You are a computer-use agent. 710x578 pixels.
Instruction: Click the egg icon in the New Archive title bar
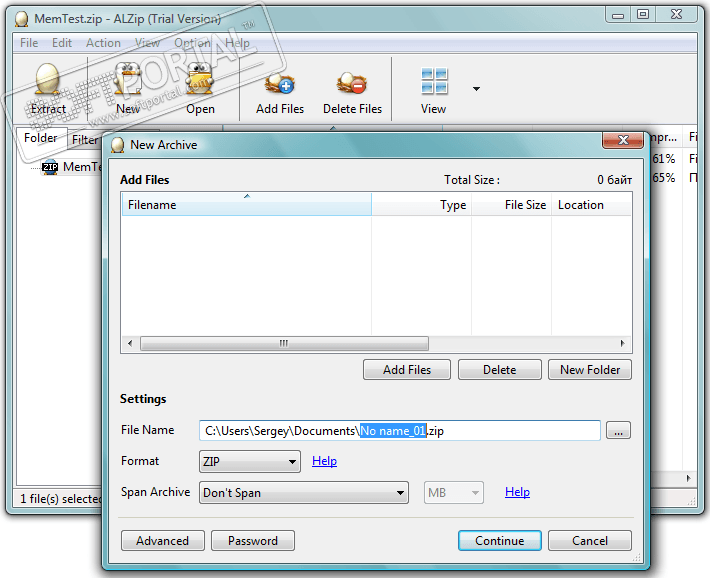click(x=118, y=145)
